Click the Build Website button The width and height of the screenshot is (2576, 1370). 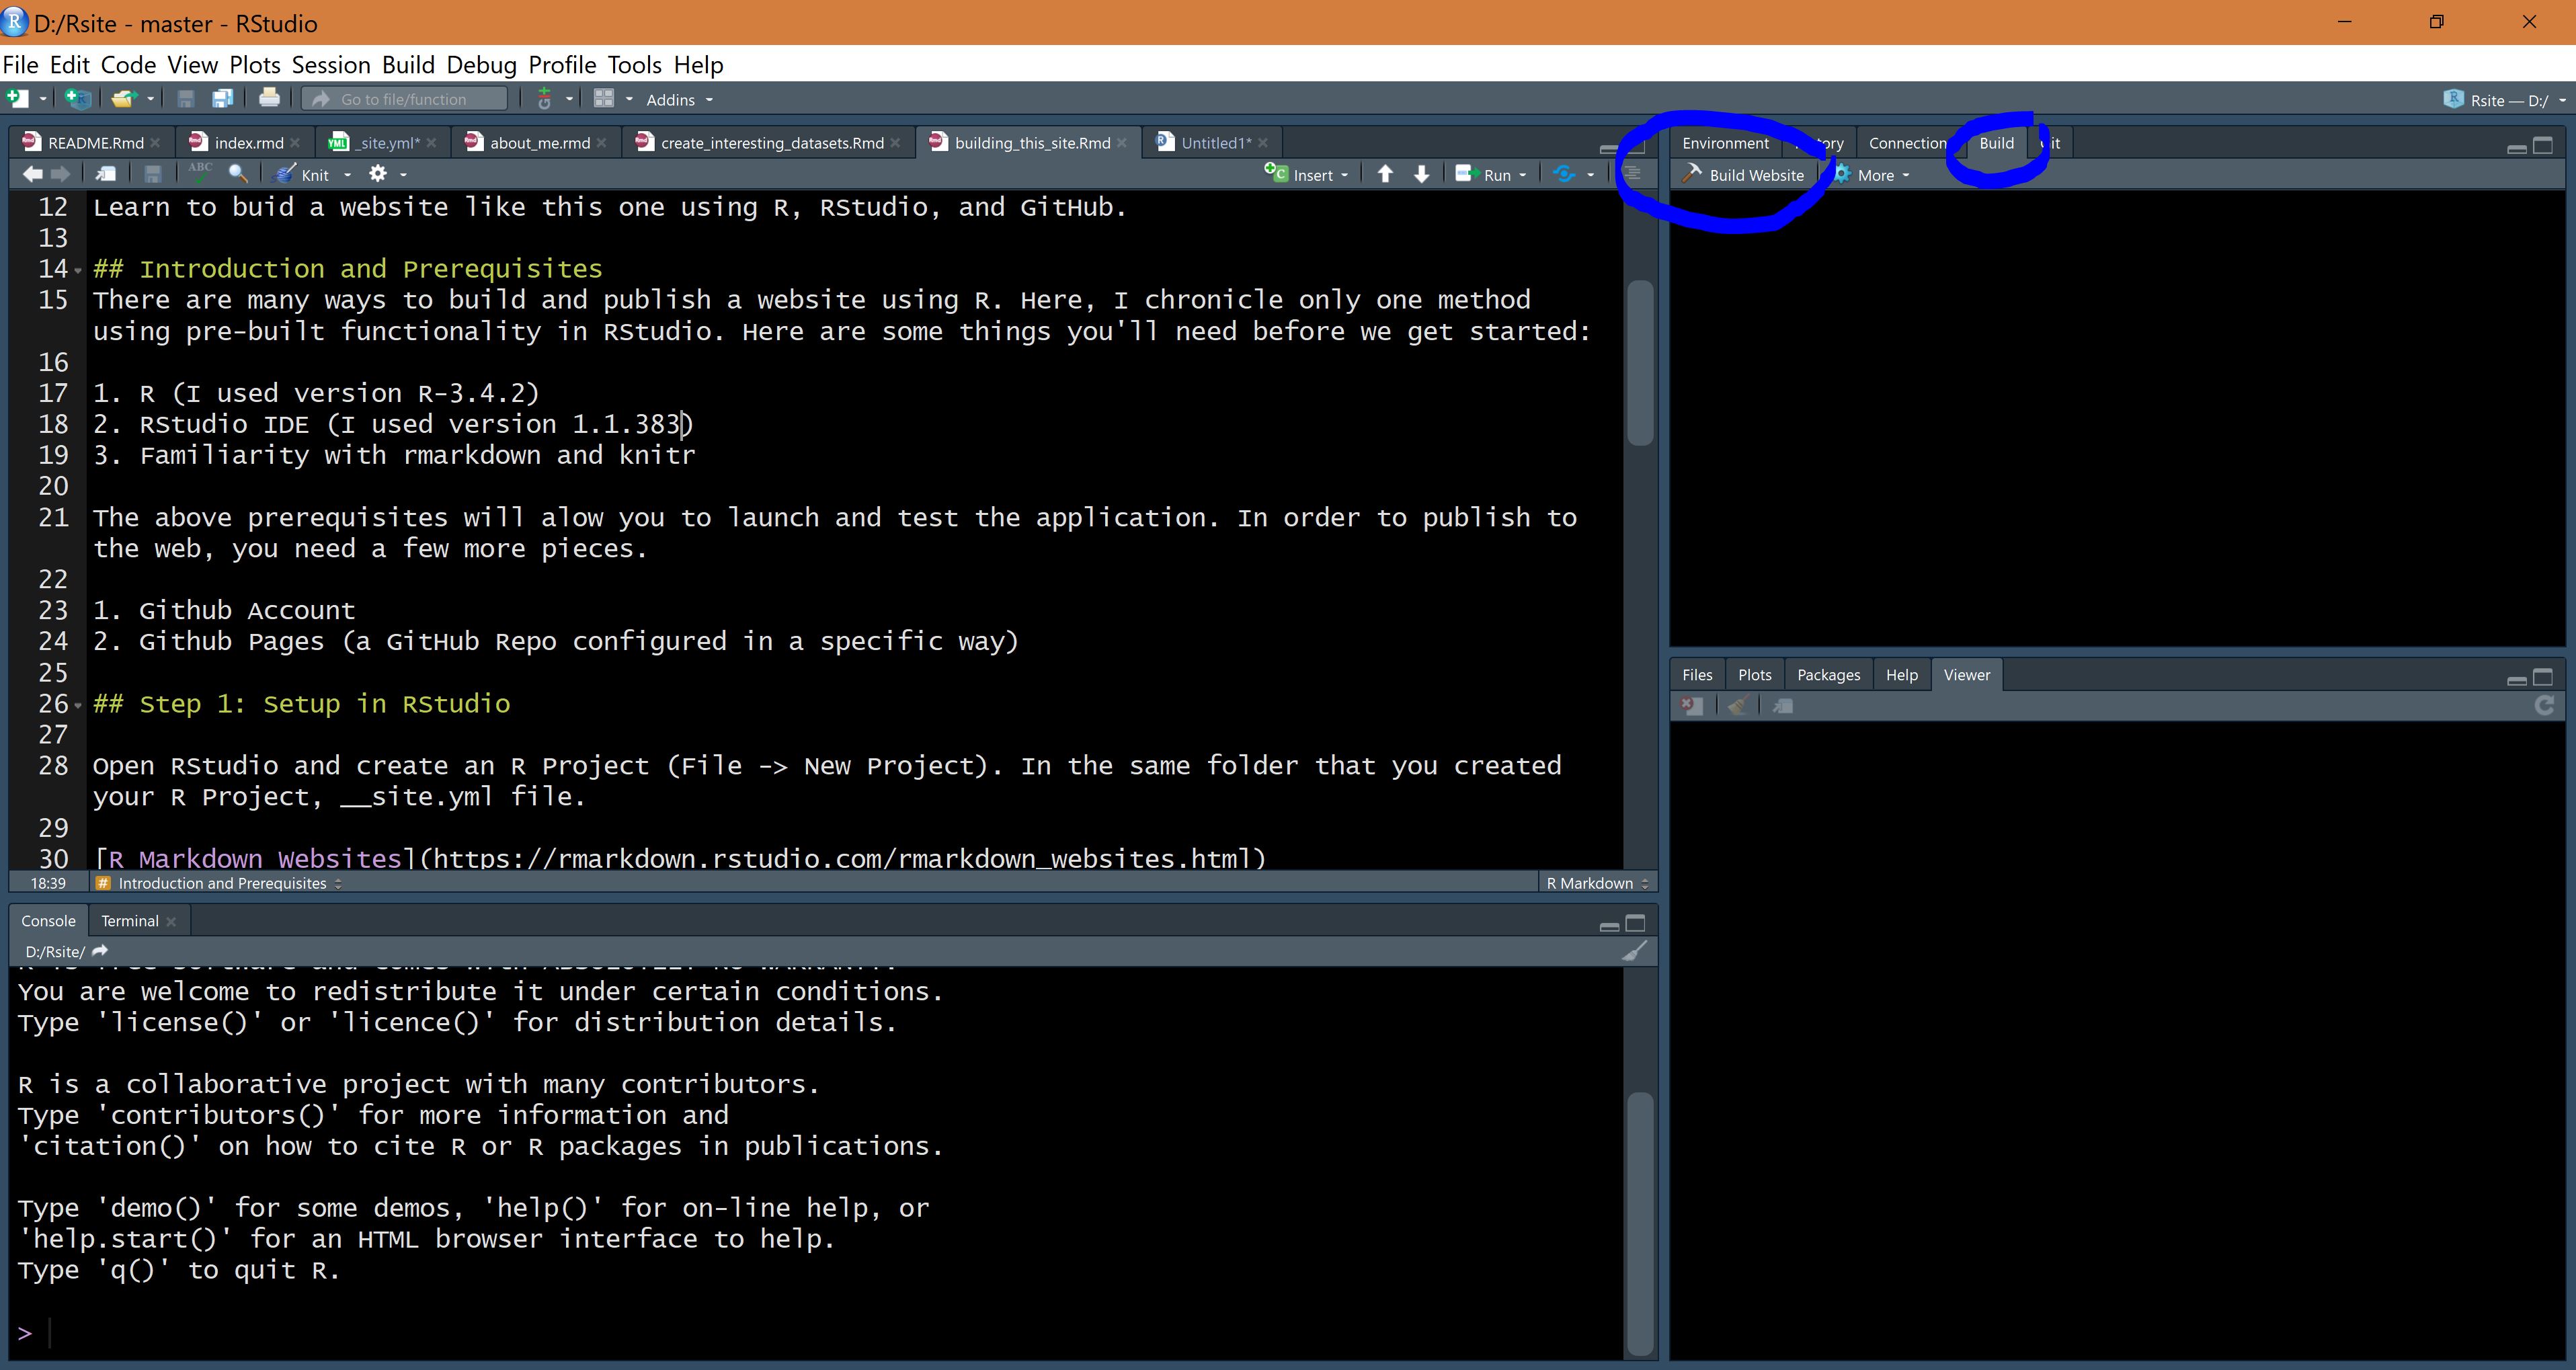(1745, 175)
